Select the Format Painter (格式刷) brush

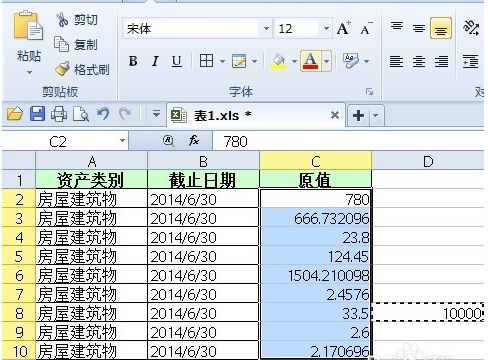(x=82, y=69)
